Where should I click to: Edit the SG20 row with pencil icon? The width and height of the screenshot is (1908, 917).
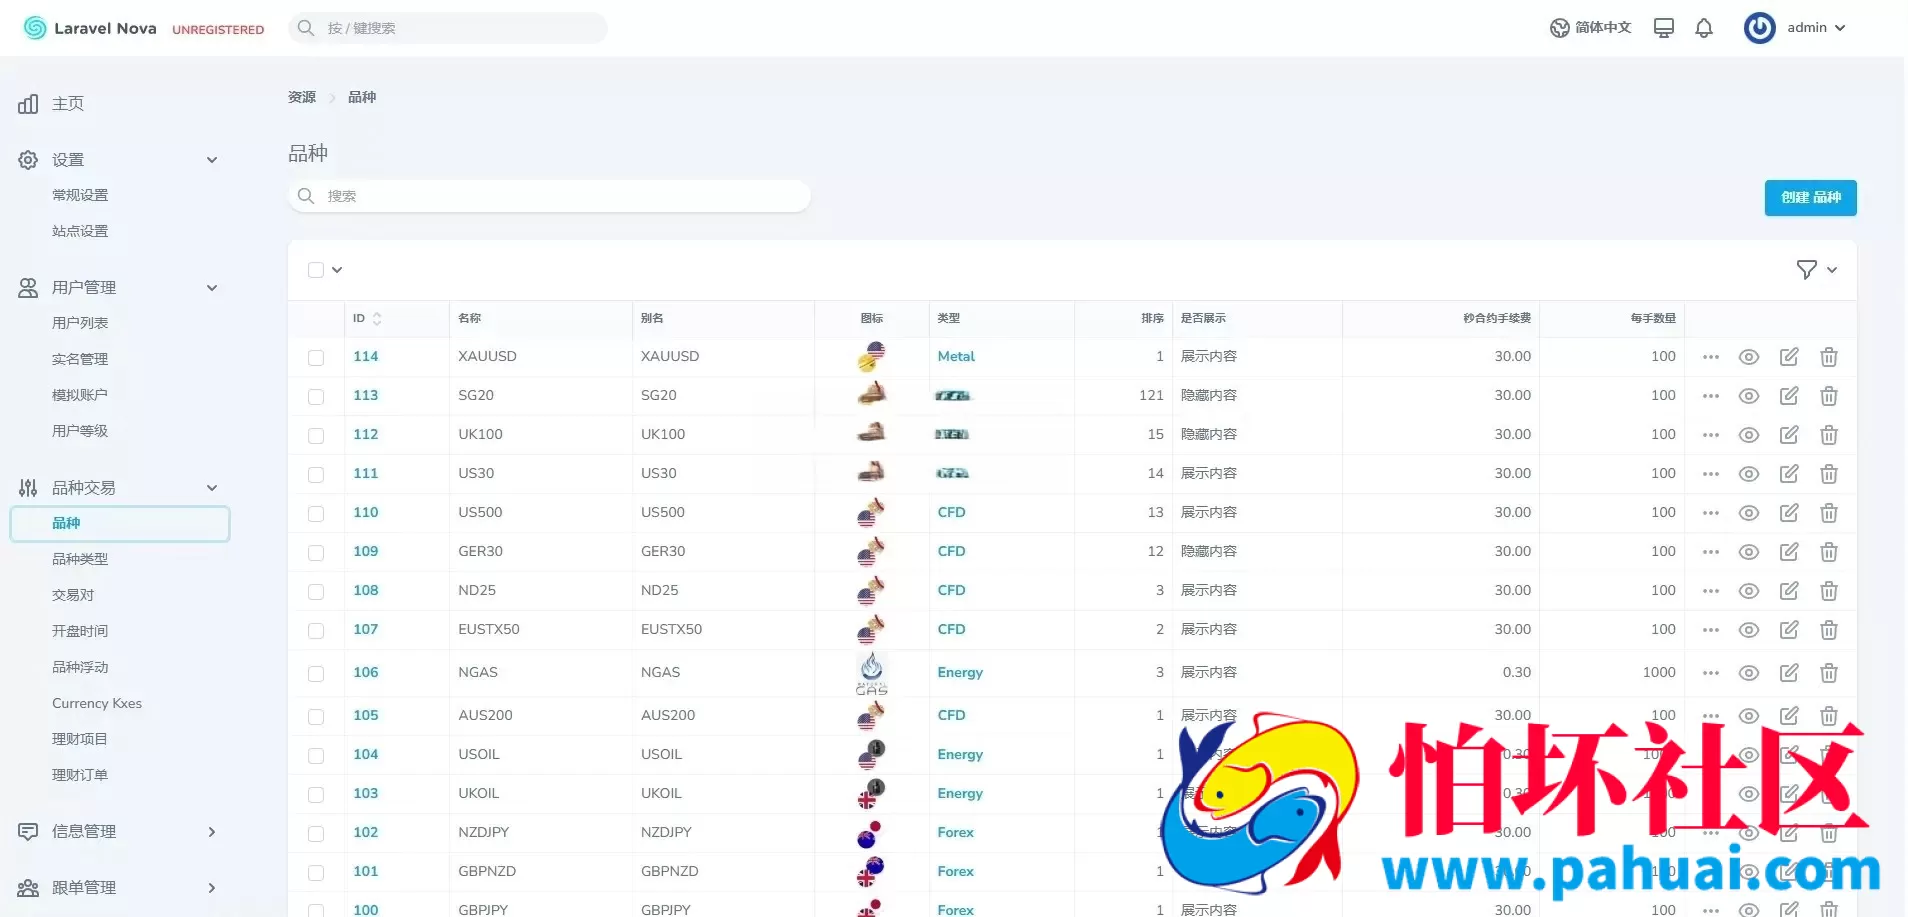point(1789,396)
